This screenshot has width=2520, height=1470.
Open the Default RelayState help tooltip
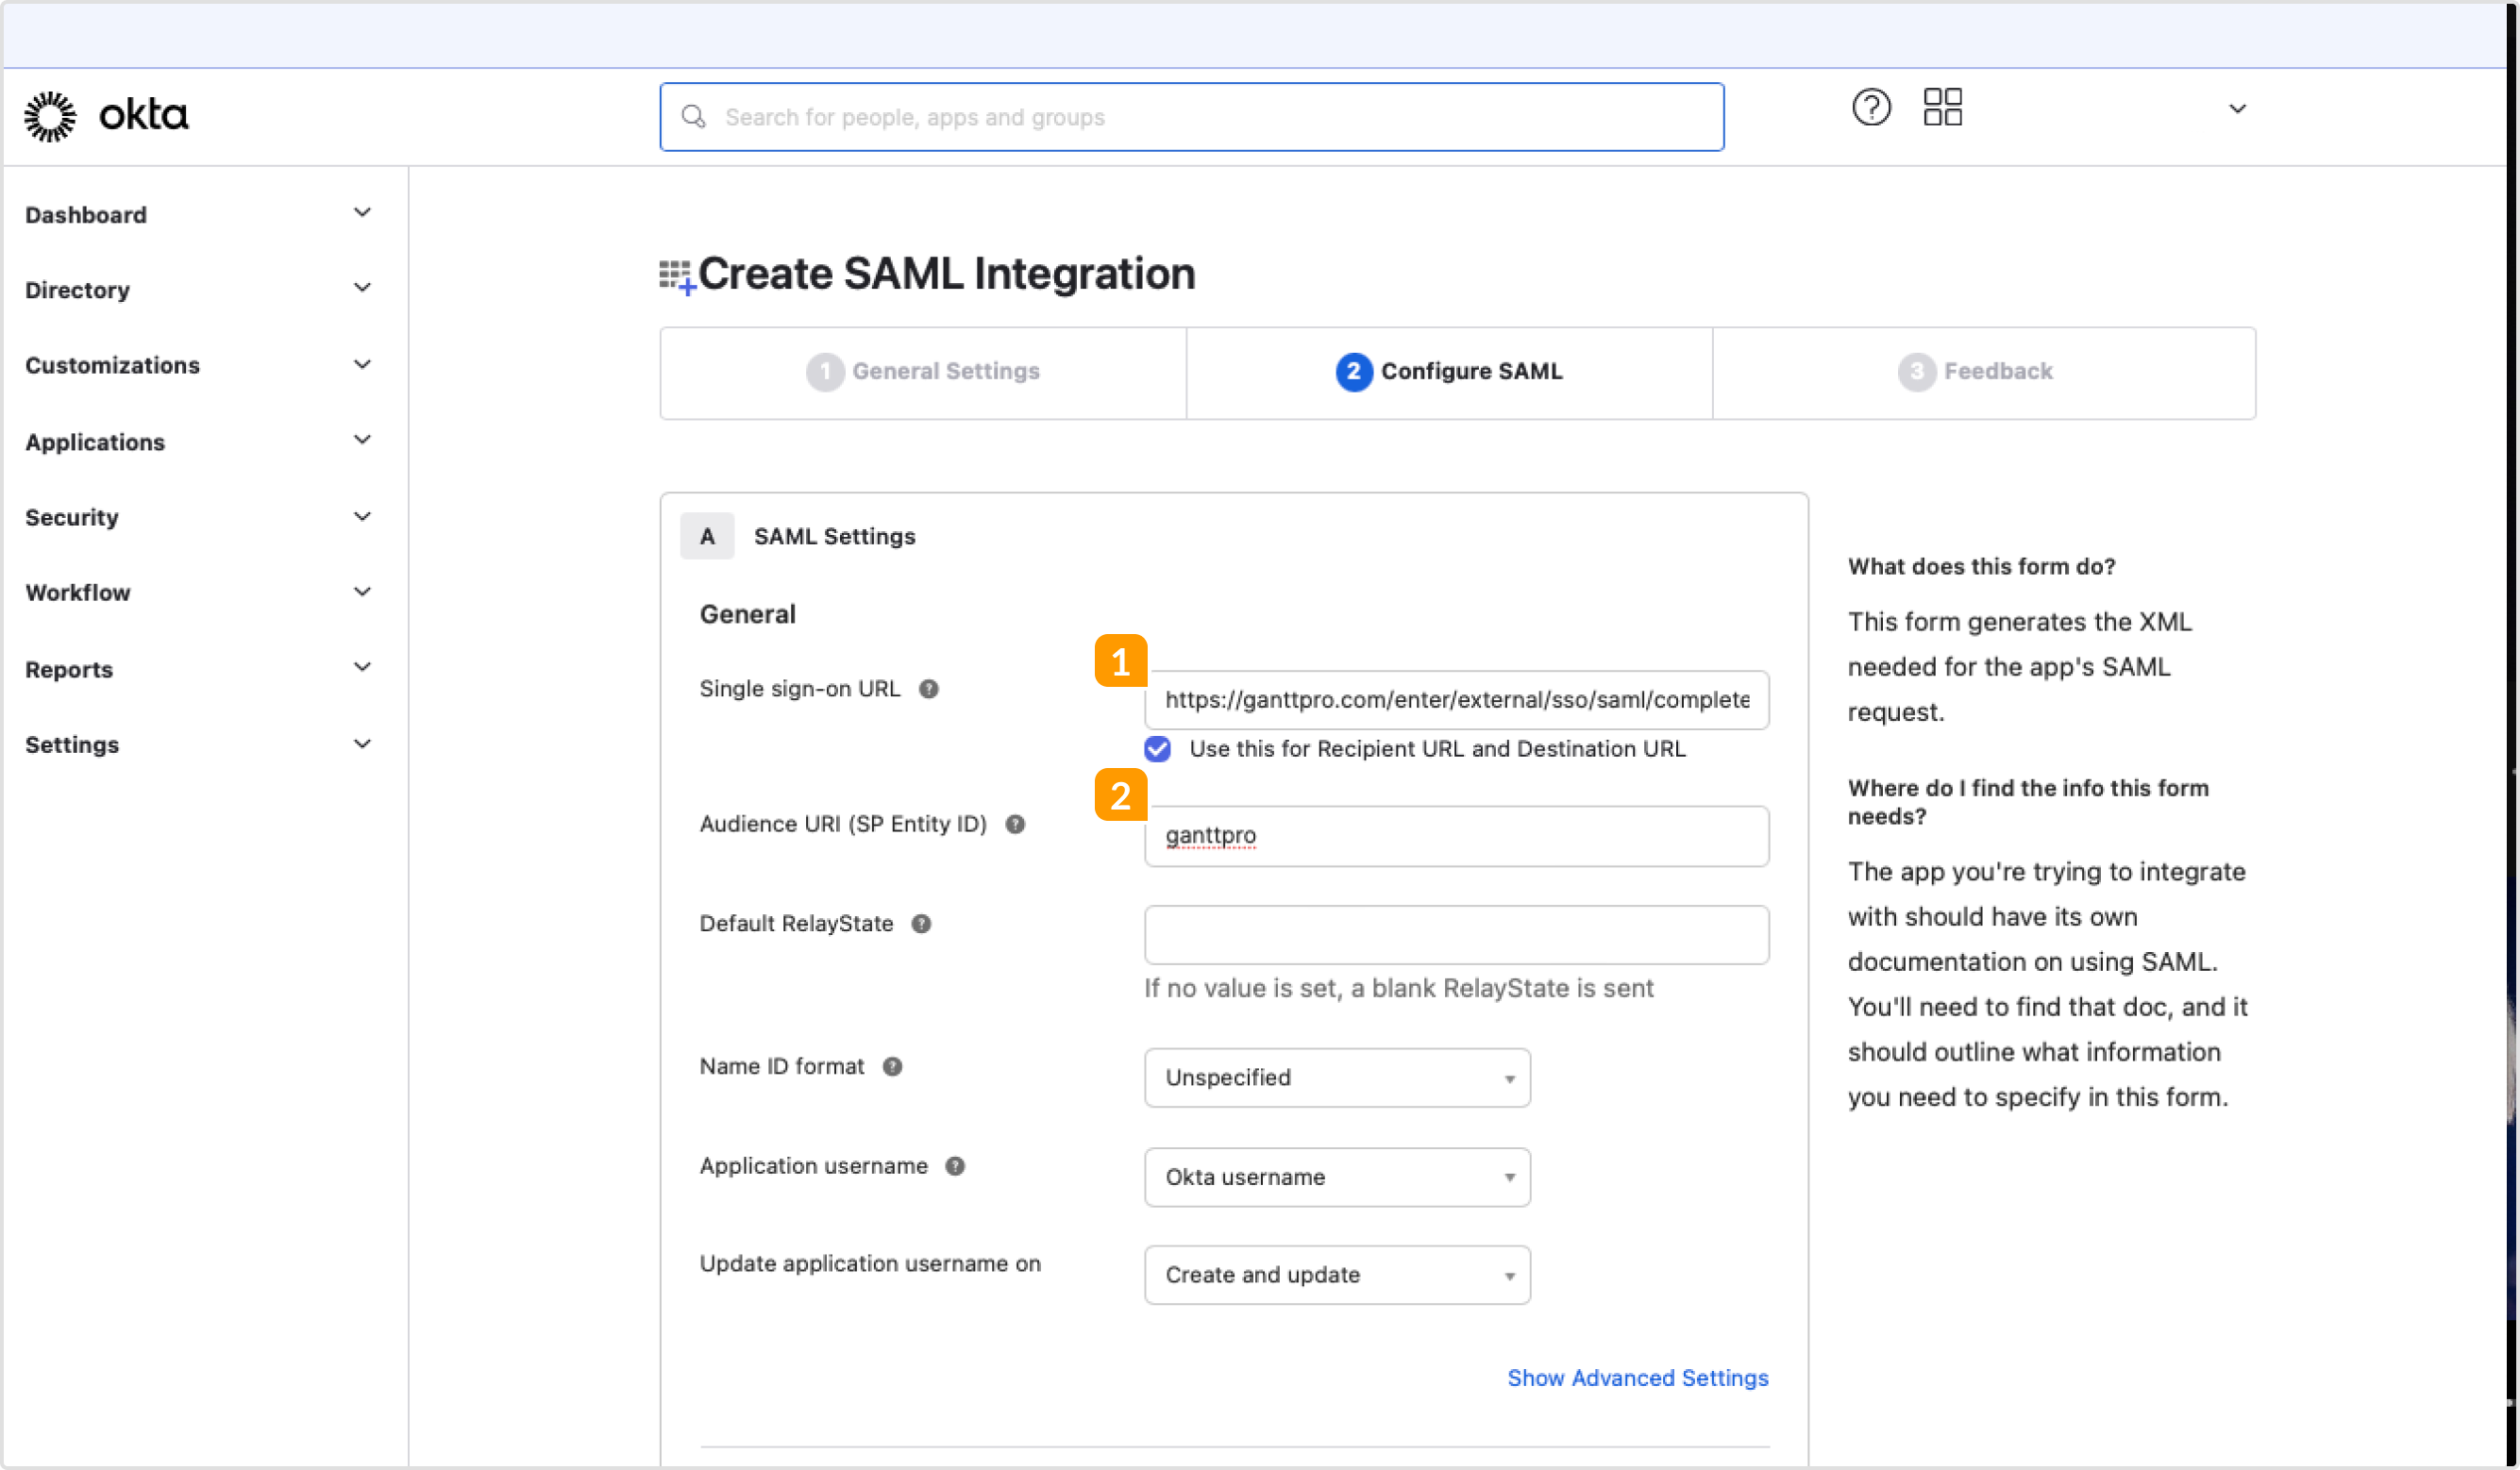pos(922,924)
